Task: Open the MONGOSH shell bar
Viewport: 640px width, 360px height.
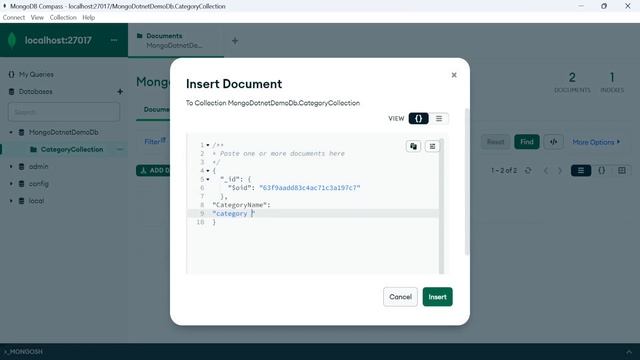Action: [x=23, y=351]
